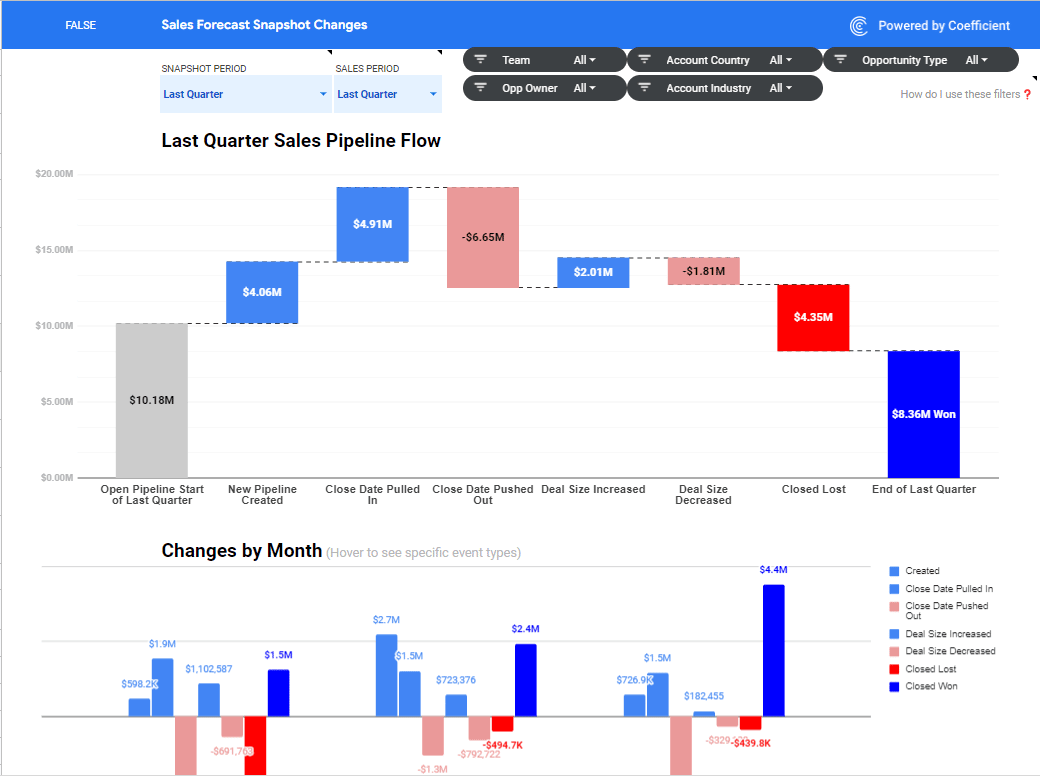Expand the Account Country All dropdown
Image resolution: width=1040 pixels, height=776 pixels.
tap(781, 60)
